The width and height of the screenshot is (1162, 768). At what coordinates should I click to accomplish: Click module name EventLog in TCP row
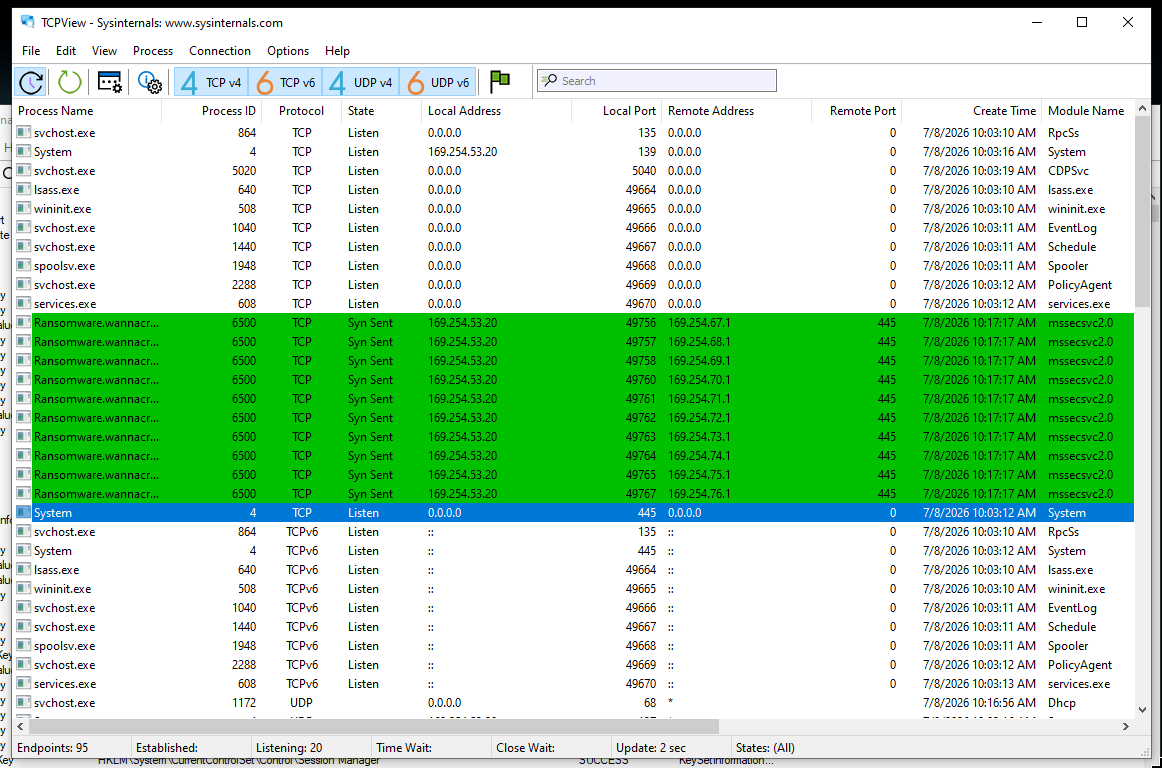tap(1072, 228)
